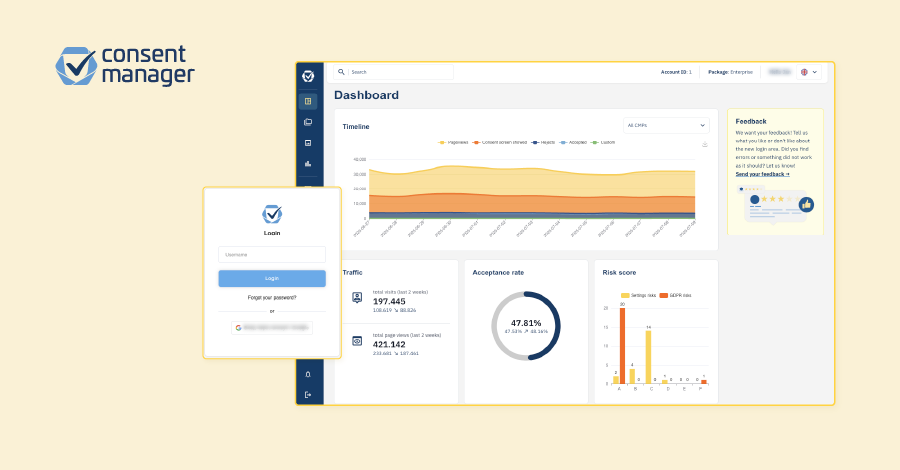Image resolution: width=900 pixels, height=470 pixels.
Task: Click the Username input field
Action: [x=272, y=254]
